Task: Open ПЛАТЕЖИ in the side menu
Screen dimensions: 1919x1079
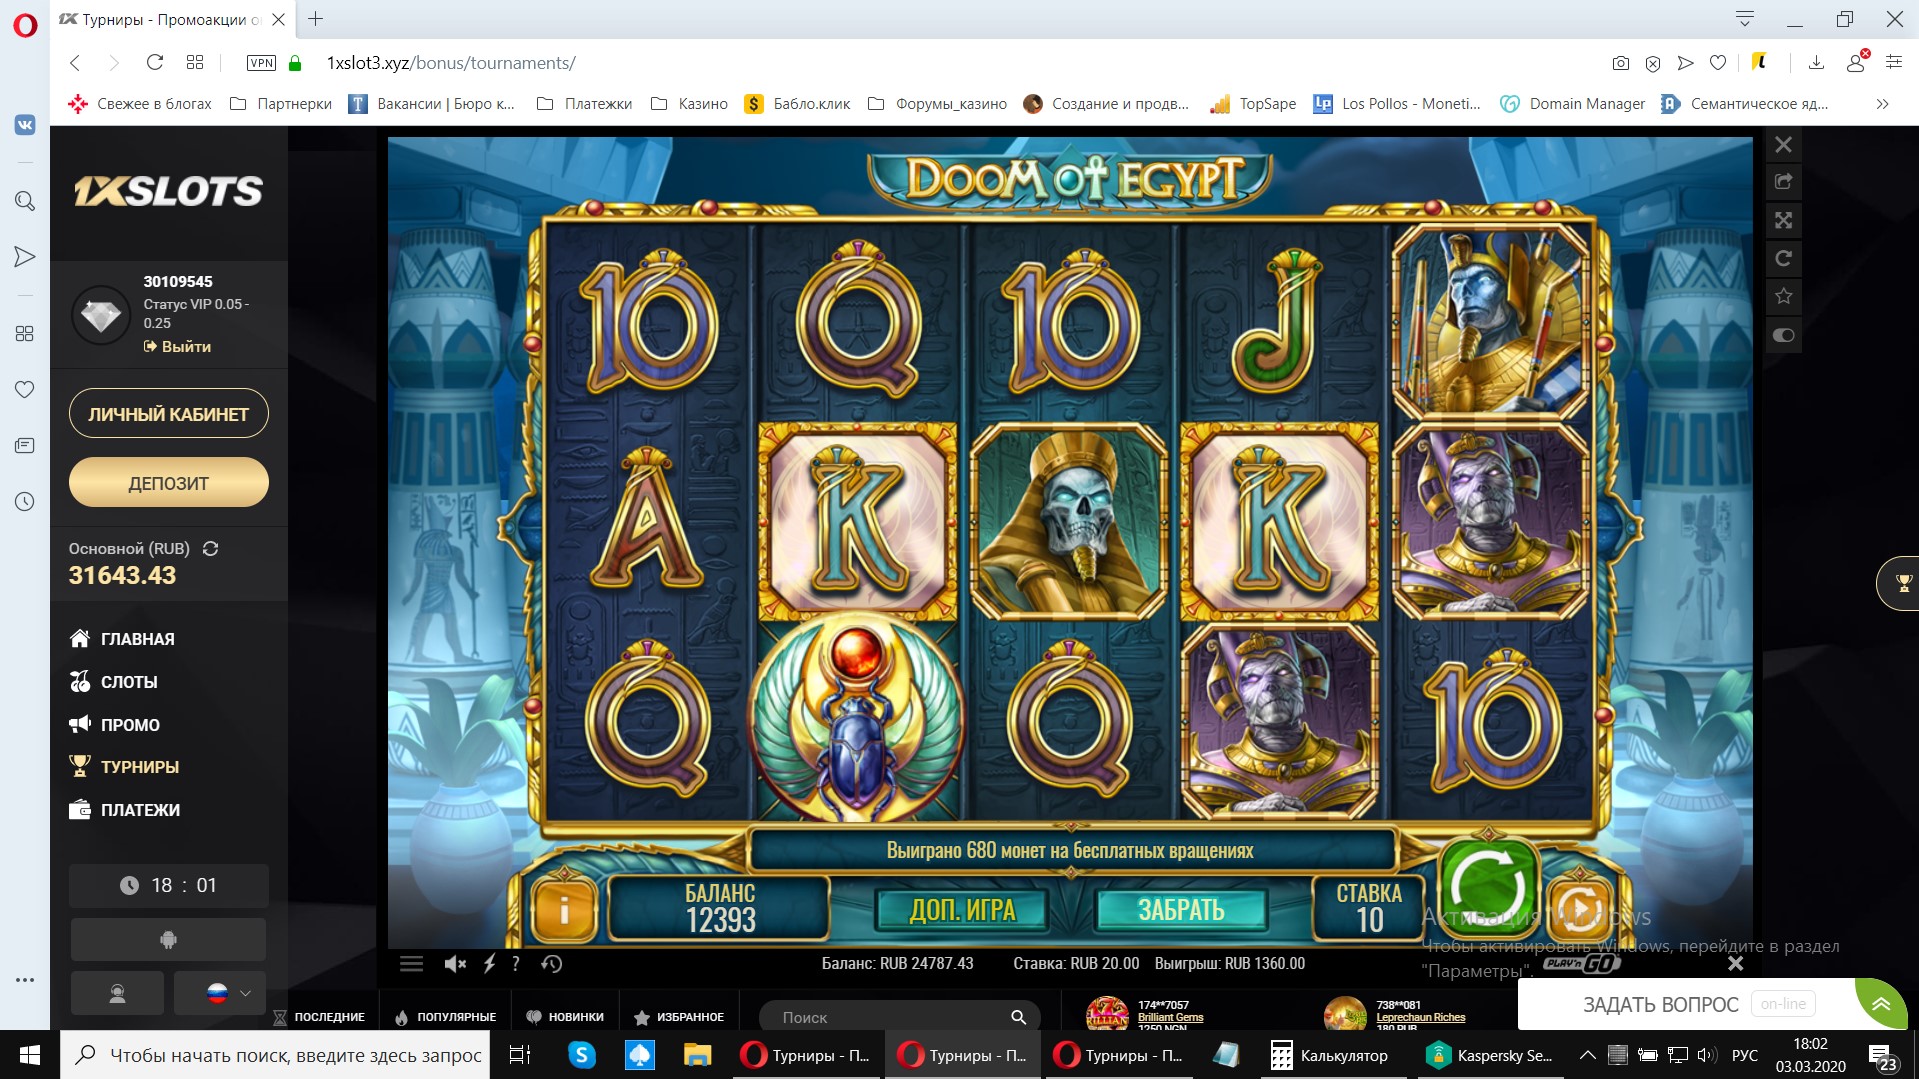Action: [x=124, y=810]
